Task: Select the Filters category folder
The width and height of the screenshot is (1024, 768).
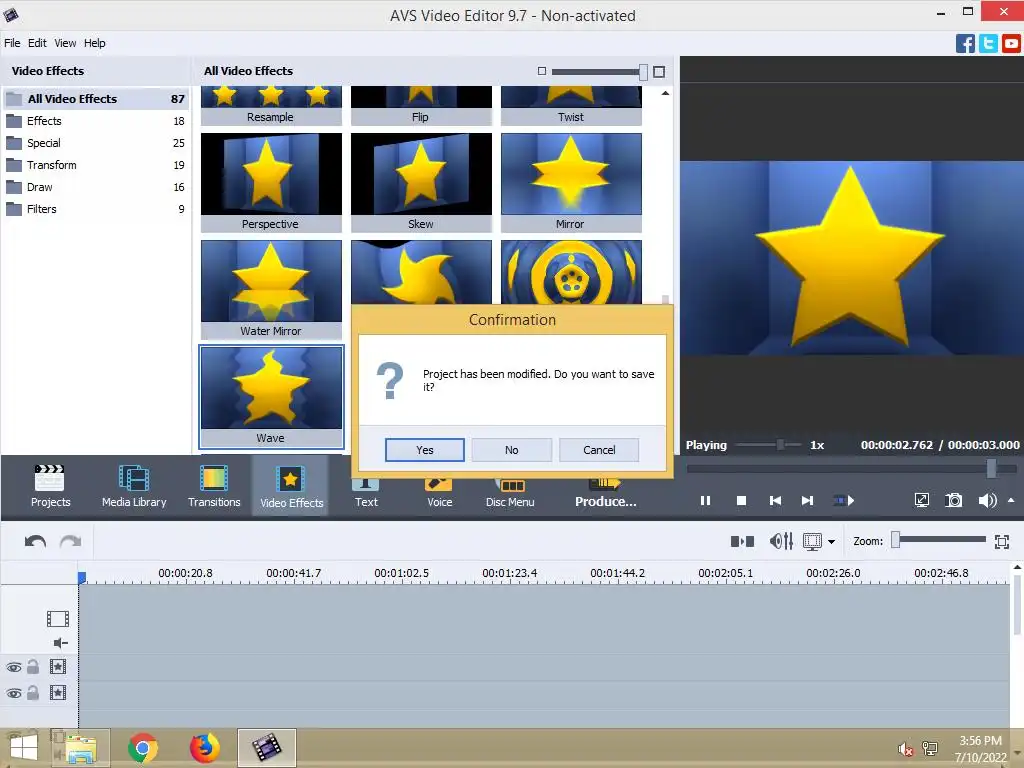Action: (x=96, y=210)
